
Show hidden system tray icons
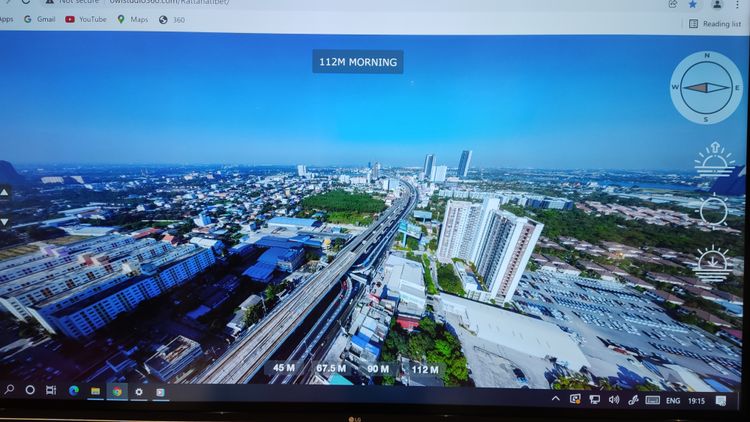pyautogui.click(x=555, y=398)
